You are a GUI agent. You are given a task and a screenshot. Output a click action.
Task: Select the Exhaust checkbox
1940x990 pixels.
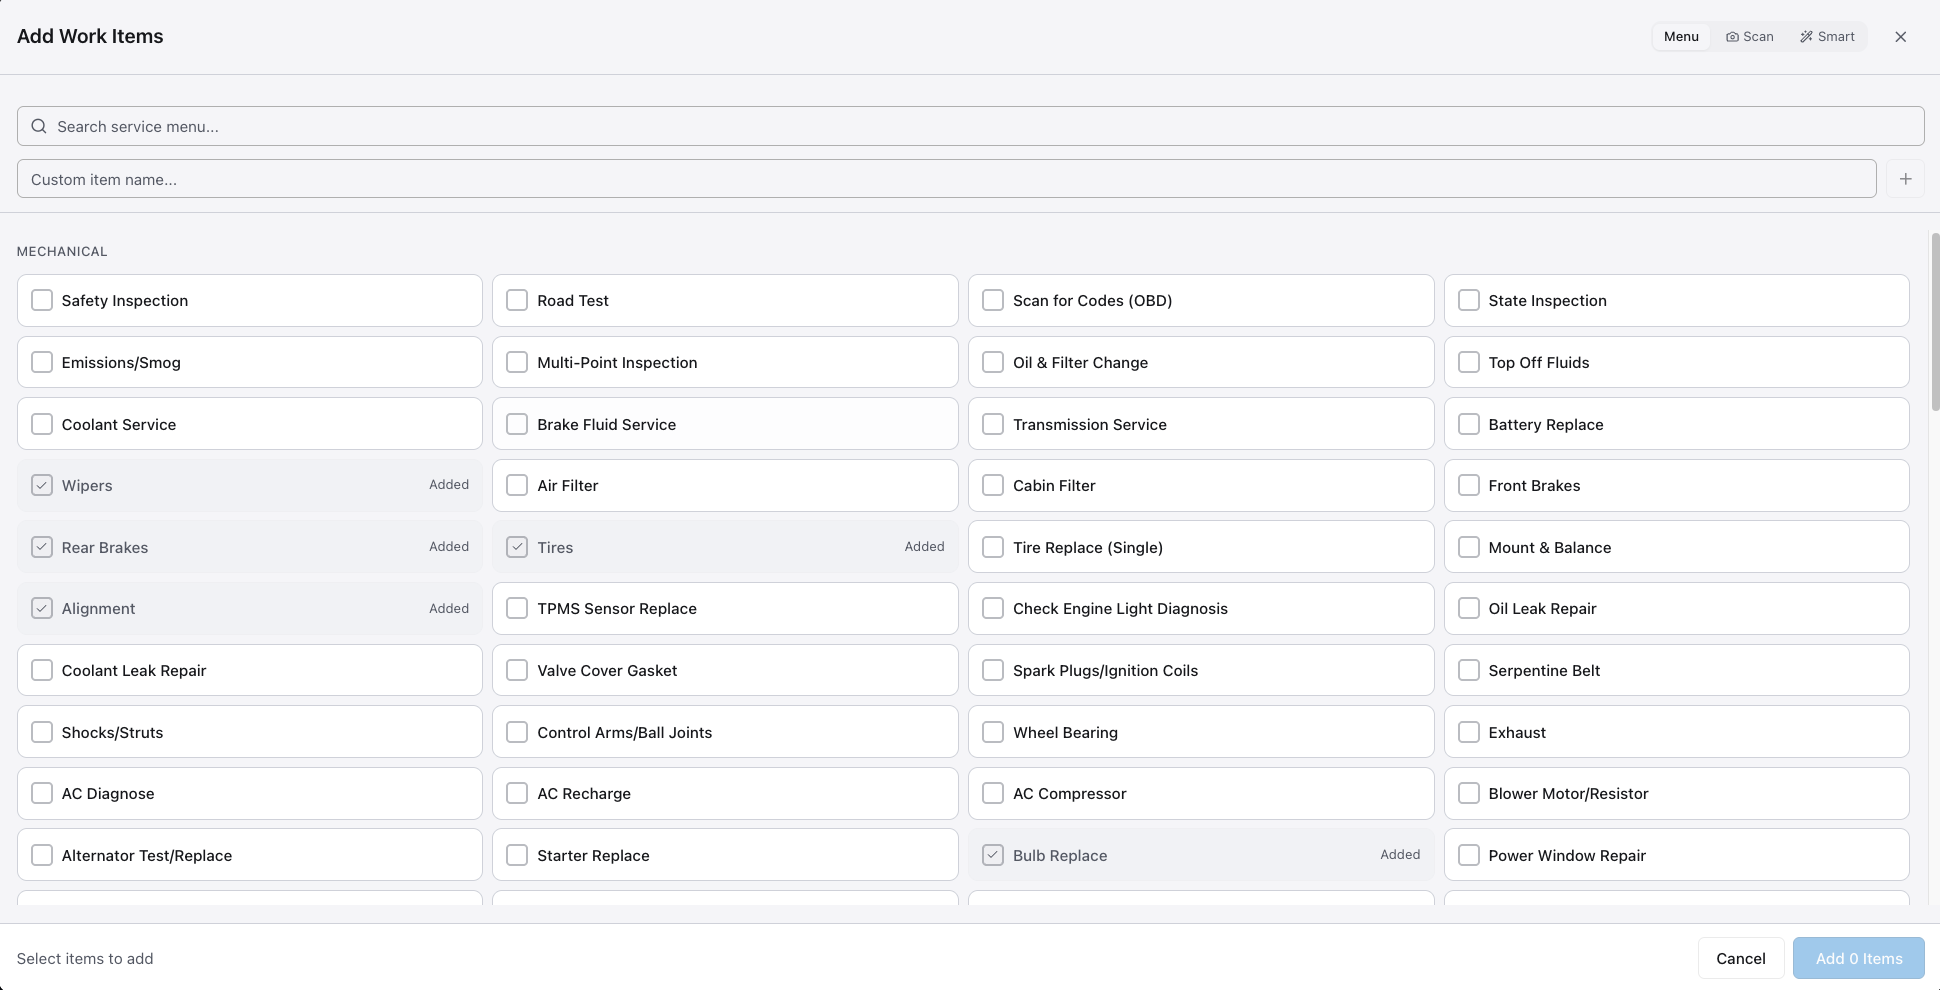click(1468, 732)
